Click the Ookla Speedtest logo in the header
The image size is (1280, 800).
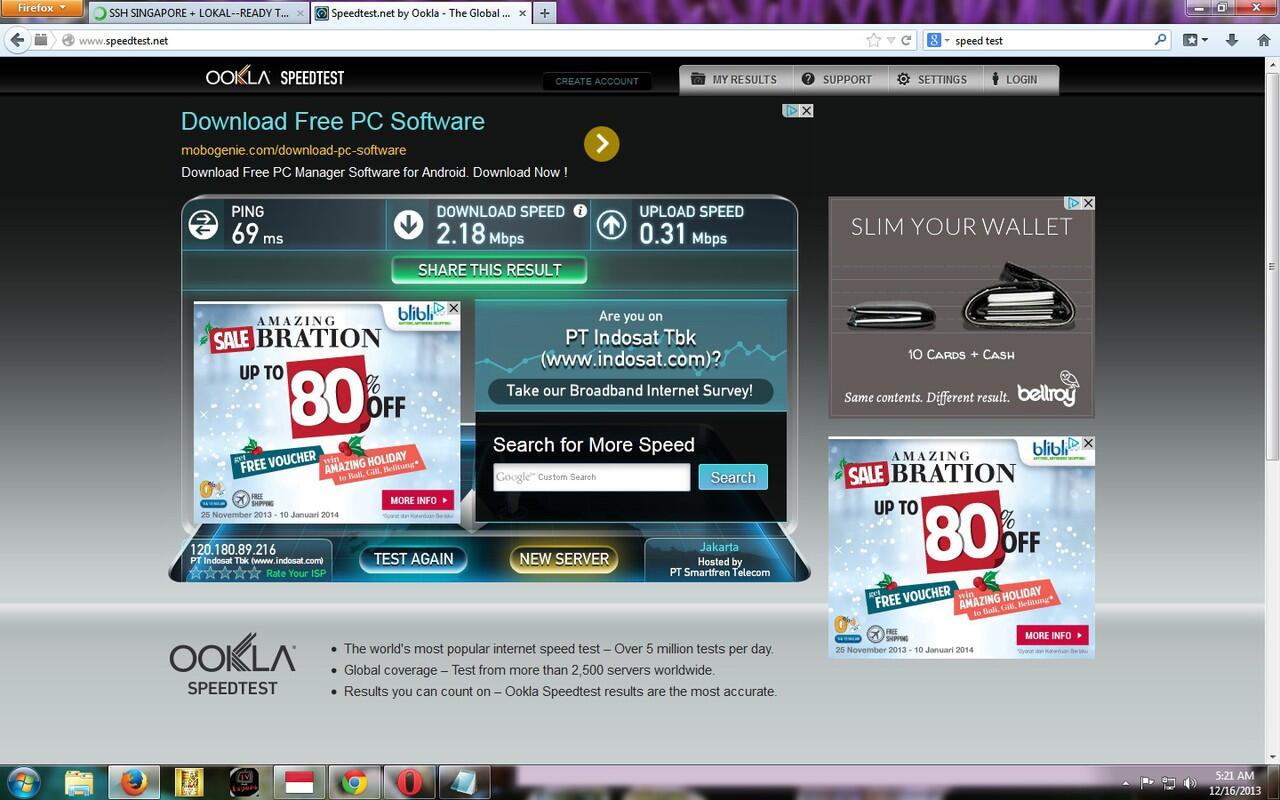275,77
